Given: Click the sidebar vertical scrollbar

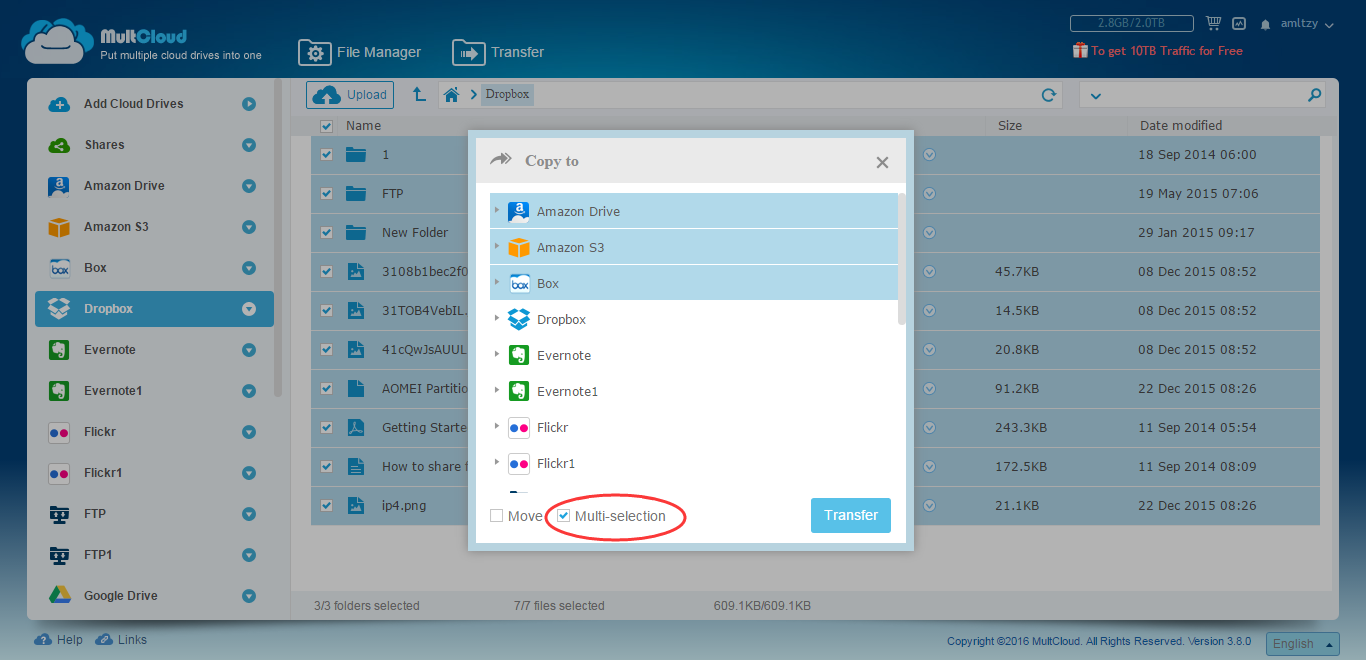Looking at the screenshot, I should pyautogui.click(x=278, y=240).
